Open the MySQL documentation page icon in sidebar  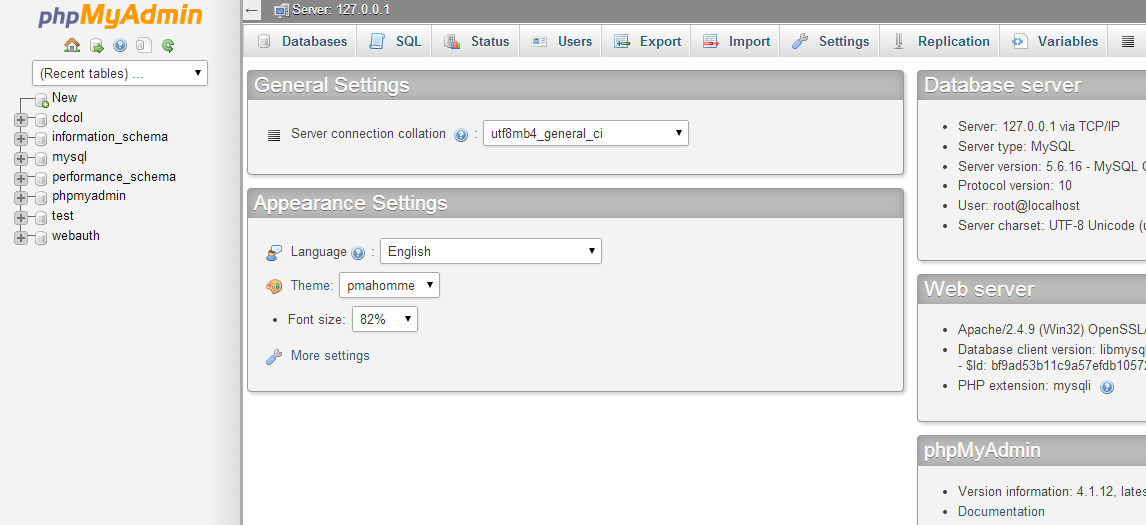[x=144, y=45]
